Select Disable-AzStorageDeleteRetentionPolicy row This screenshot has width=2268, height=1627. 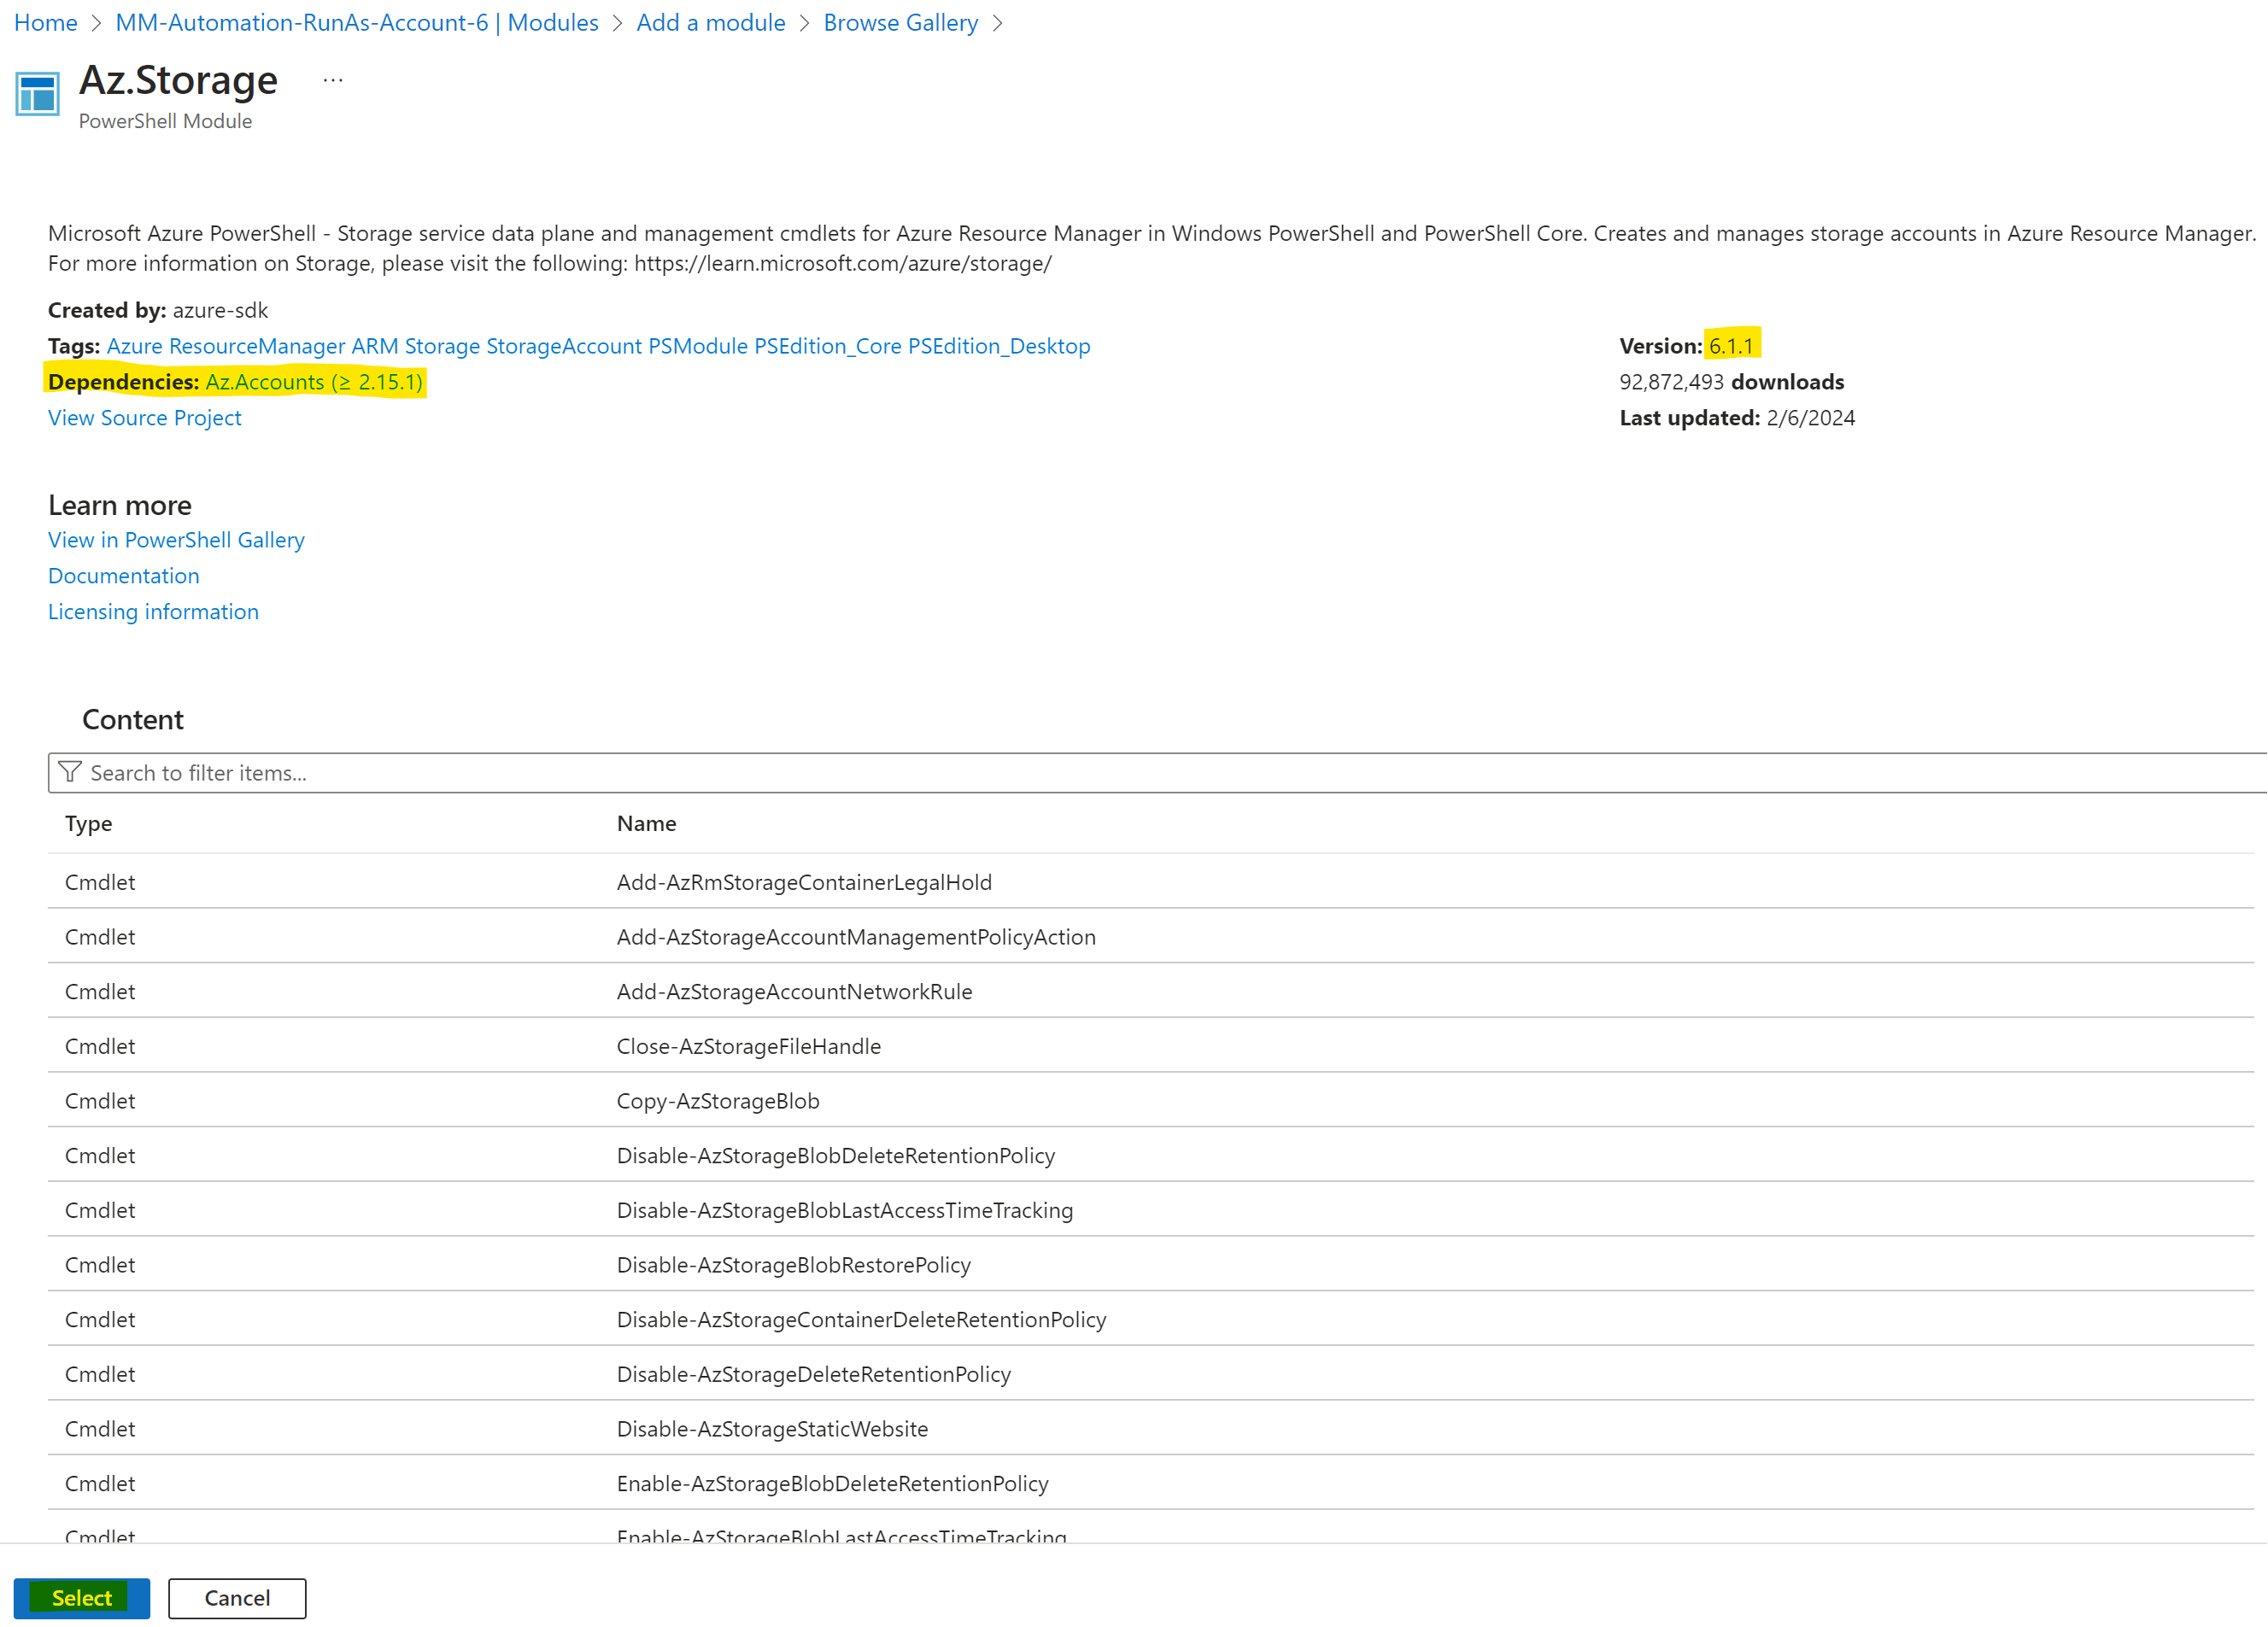tap(1151, 1374)
